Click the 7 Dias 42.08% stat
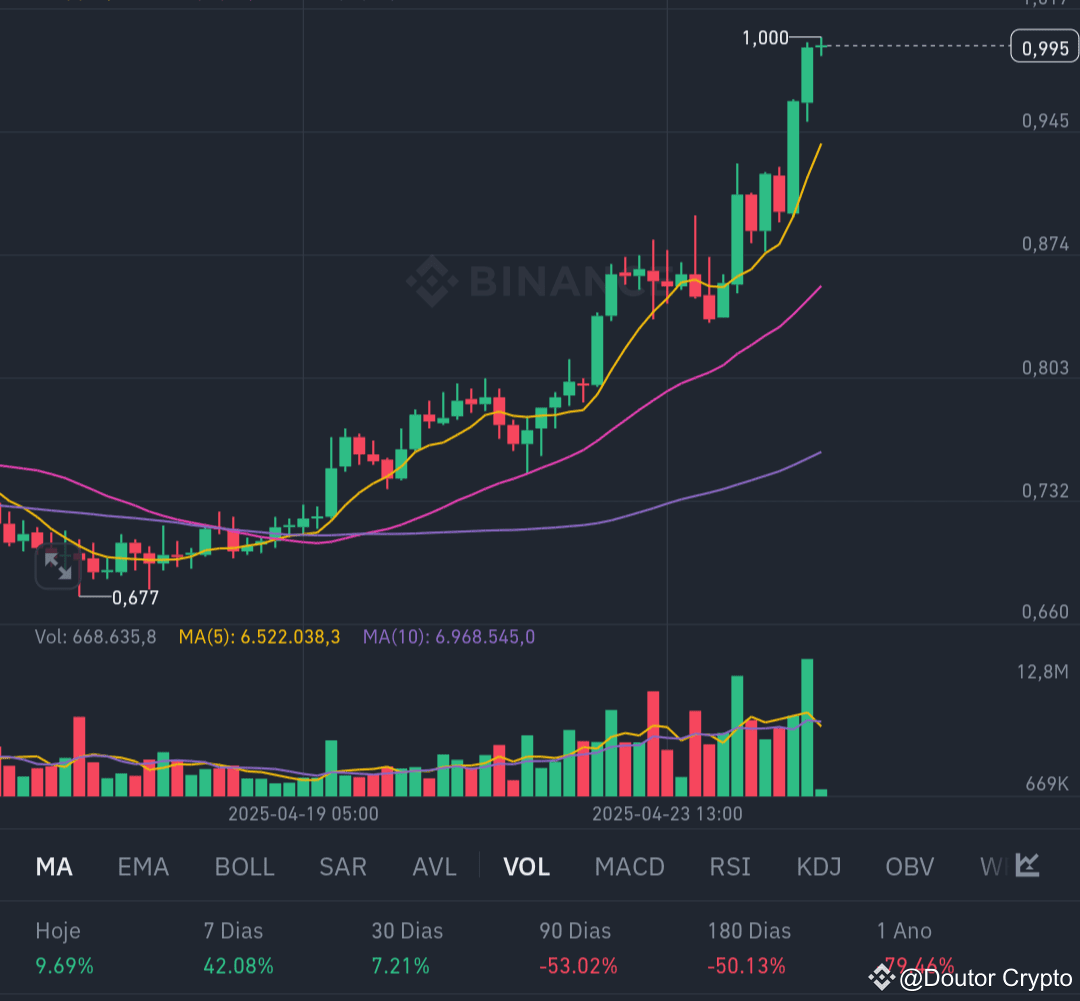This screenshot has height=1001, width=1080. 235,950
